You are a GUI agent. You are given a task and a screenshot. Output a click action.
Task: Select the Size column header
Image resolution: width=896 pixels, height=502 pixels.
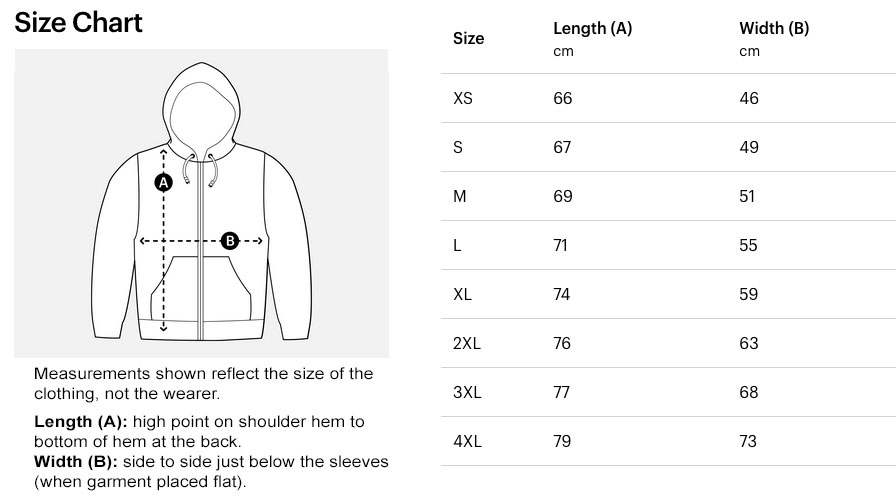point(469,38)
